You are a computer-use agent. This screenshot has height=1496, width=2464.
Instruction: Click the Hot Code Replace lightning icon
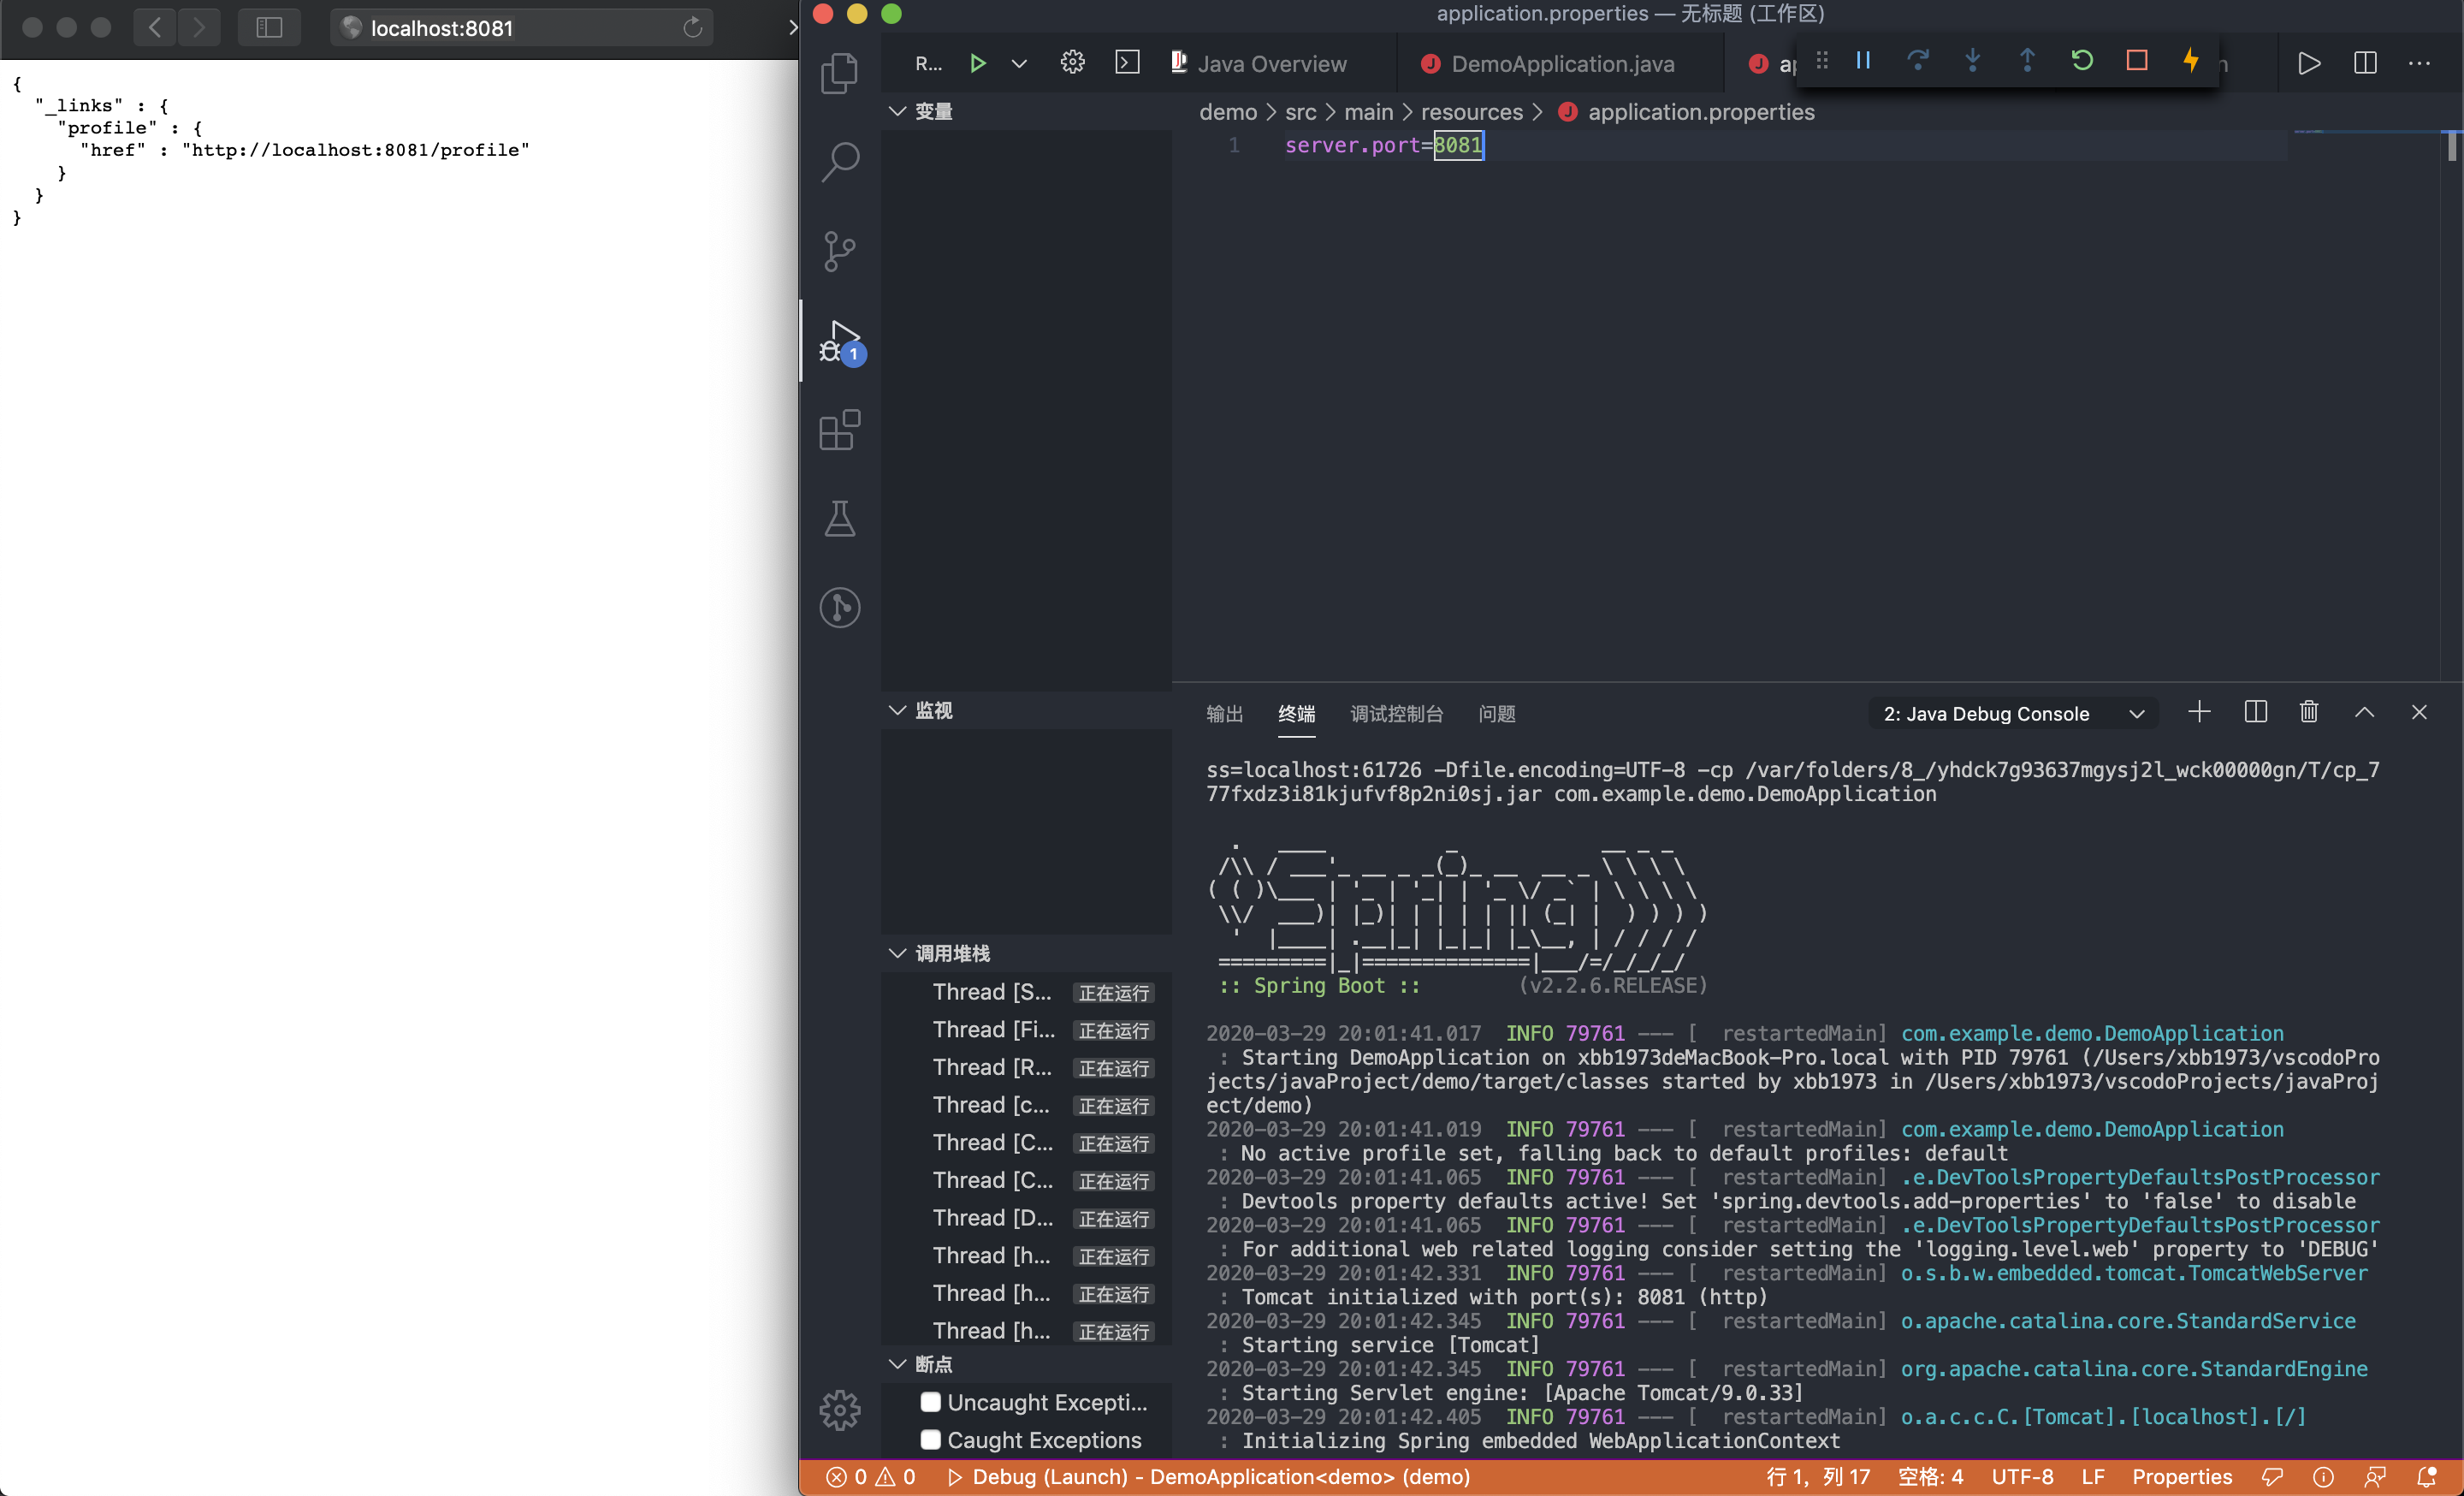click(2191, 61)
